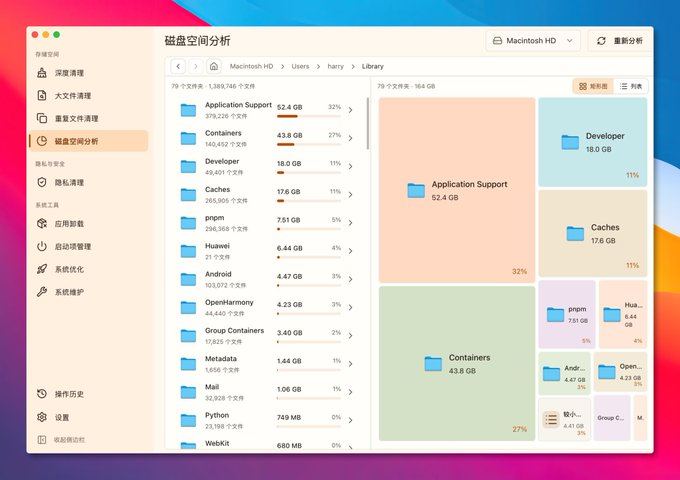Open 启动项管理 in the sidebar
680x480 pixels.
tap(88, 247)
